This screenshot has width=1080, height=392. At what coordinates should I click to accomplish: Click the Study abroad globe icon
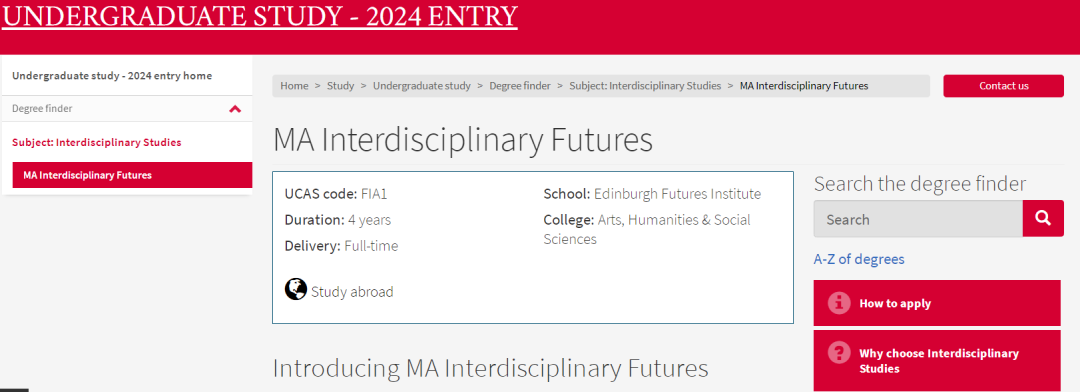[295, 289]
